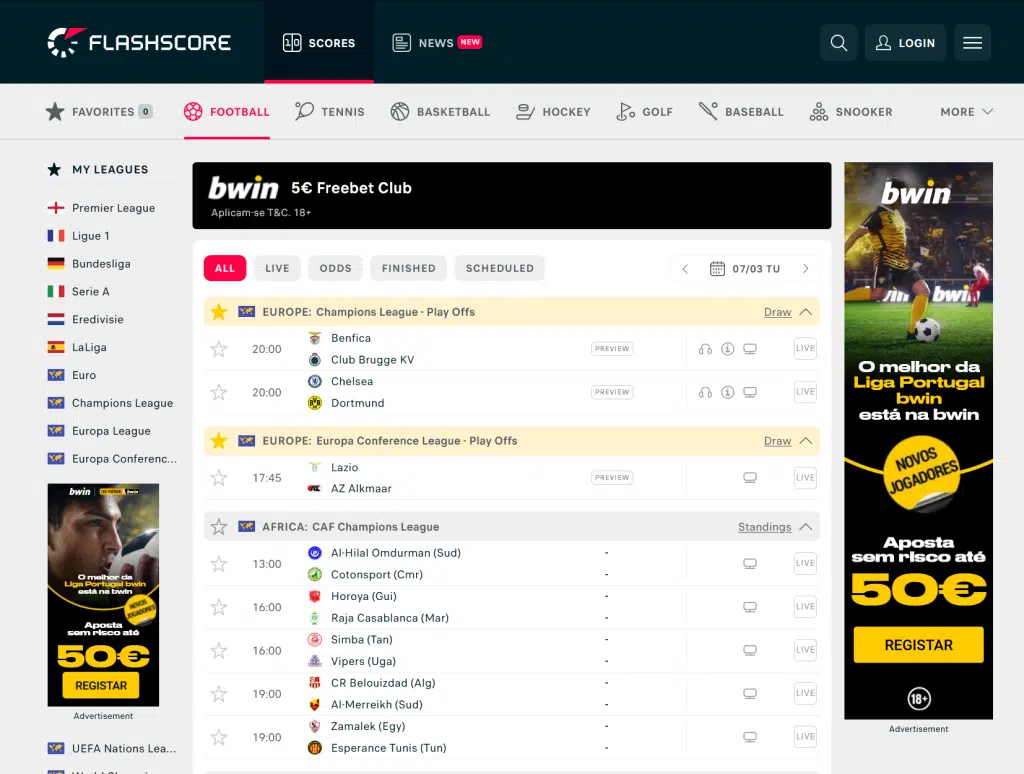The height and width of the screenshot is (774, 1024).
Task: Favorite the Chelsea vs Dortmund match
Action: [x=219, y=392]
